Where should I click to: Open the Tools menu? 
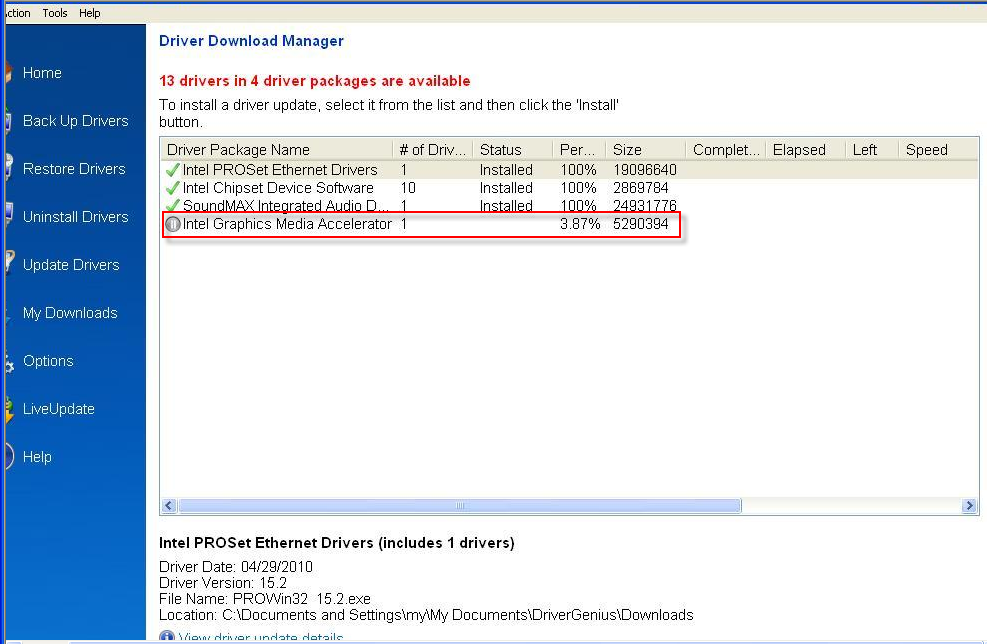pyautogui.click(x=55, y=13)
